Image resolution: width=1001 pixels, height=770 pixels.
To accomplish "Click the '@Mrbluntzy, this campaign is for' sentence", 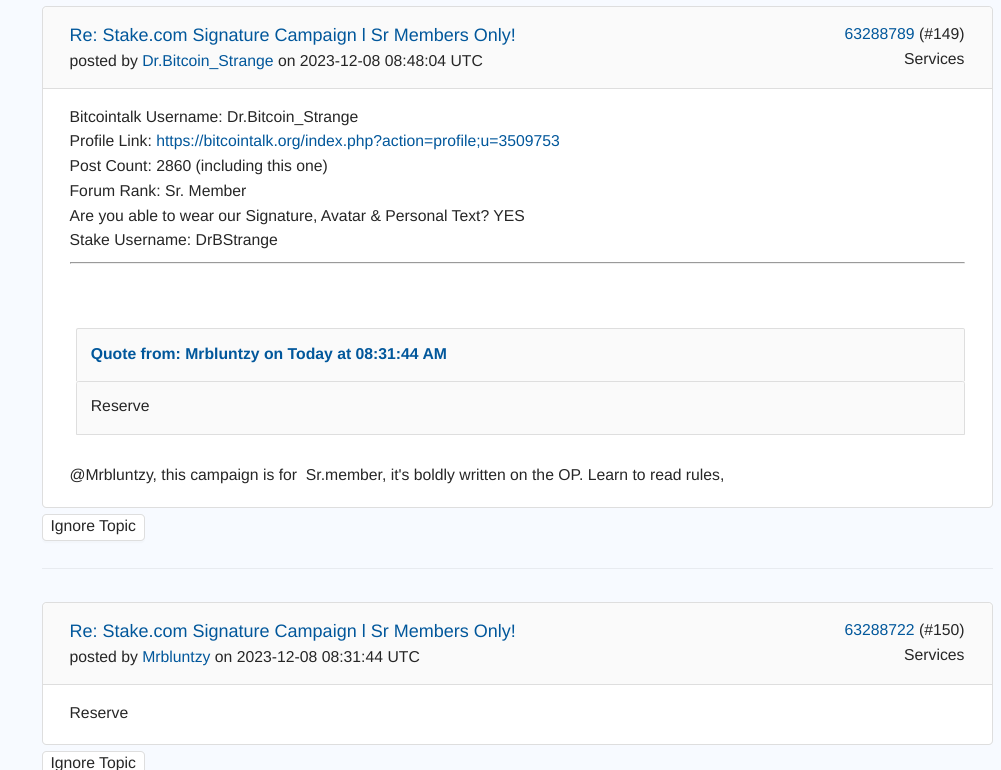I will [x=396, y=475].
